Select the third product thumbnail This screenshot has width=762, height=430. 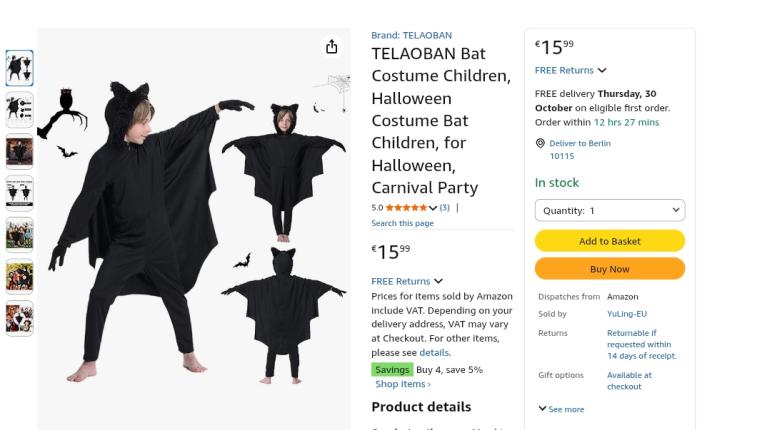tap(19, 151)
